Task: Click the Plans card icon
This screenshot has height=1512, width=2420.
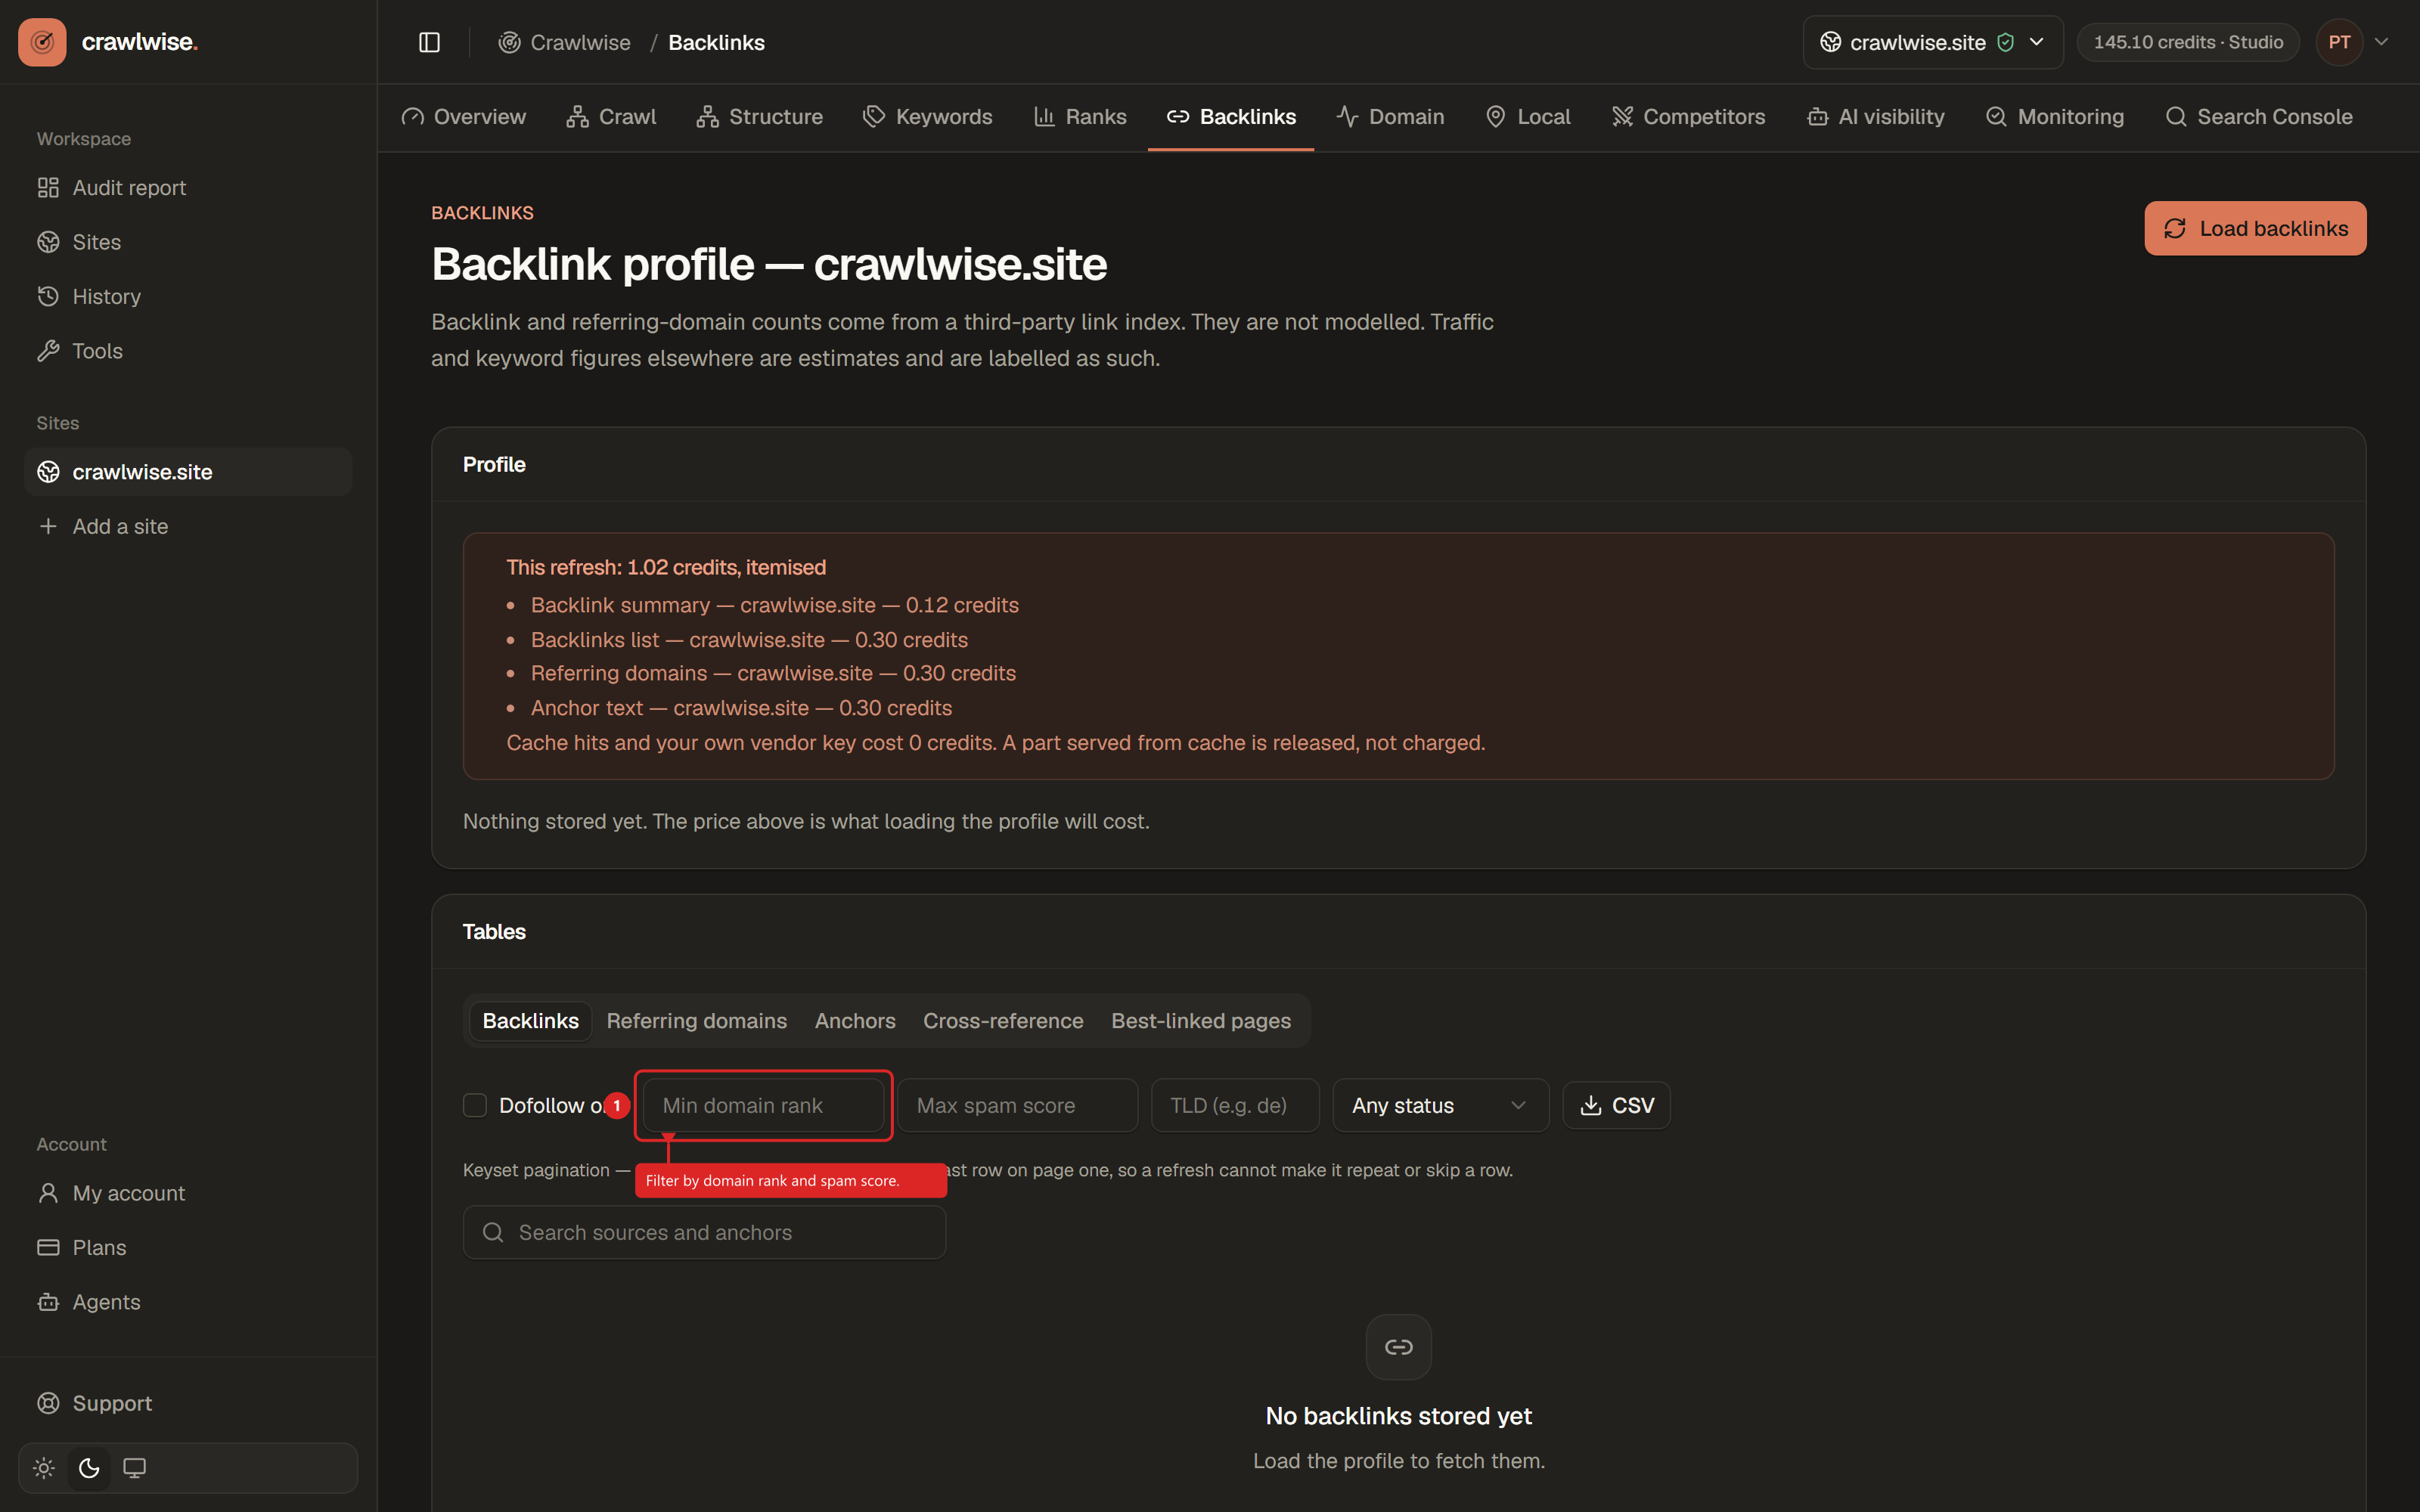Action: [48, 1247]
